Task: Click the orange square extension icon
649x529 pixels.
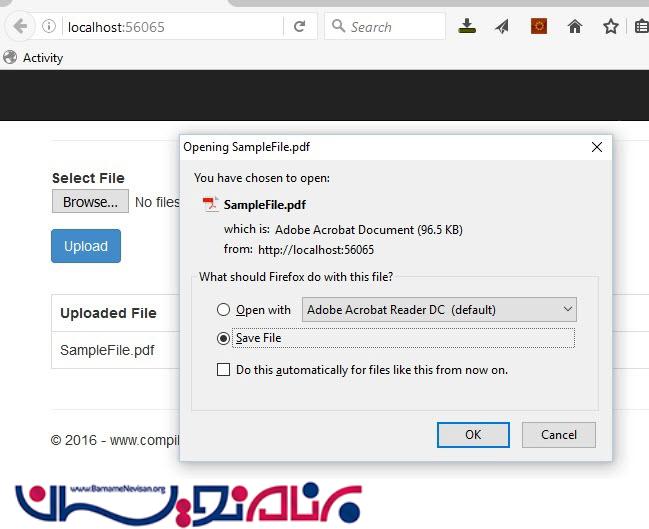Action: [x=539, y=26]
